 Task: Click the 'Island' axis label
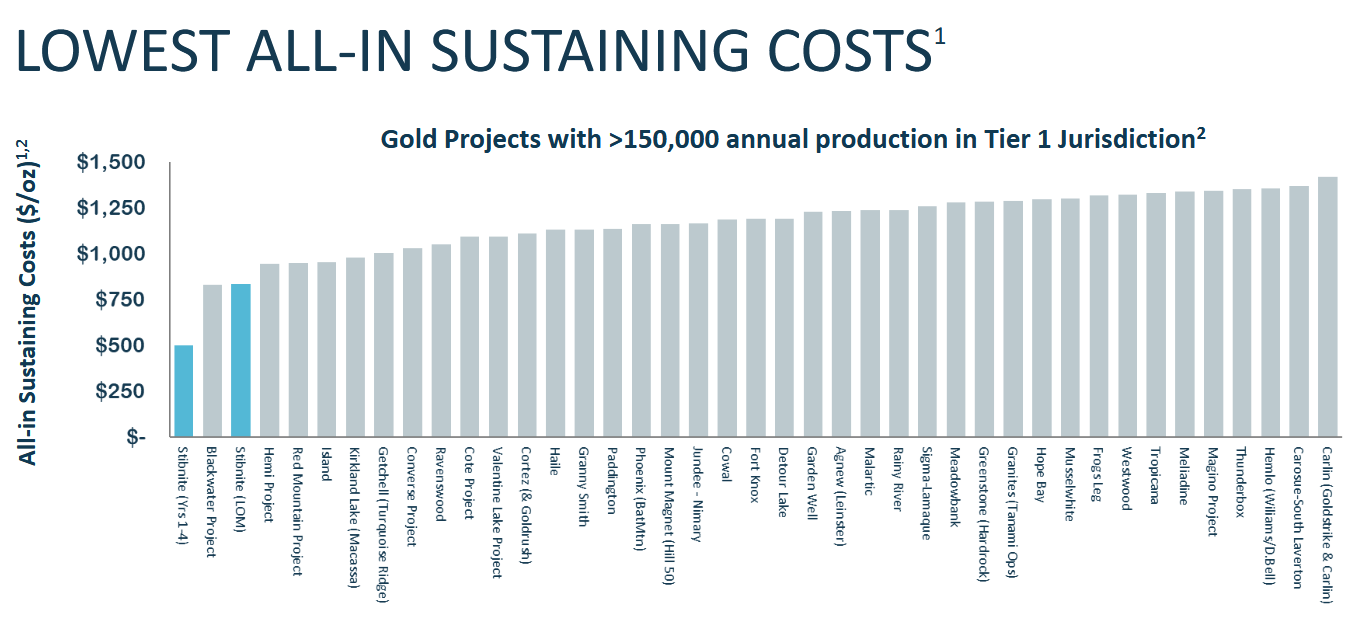click(326, 463)
